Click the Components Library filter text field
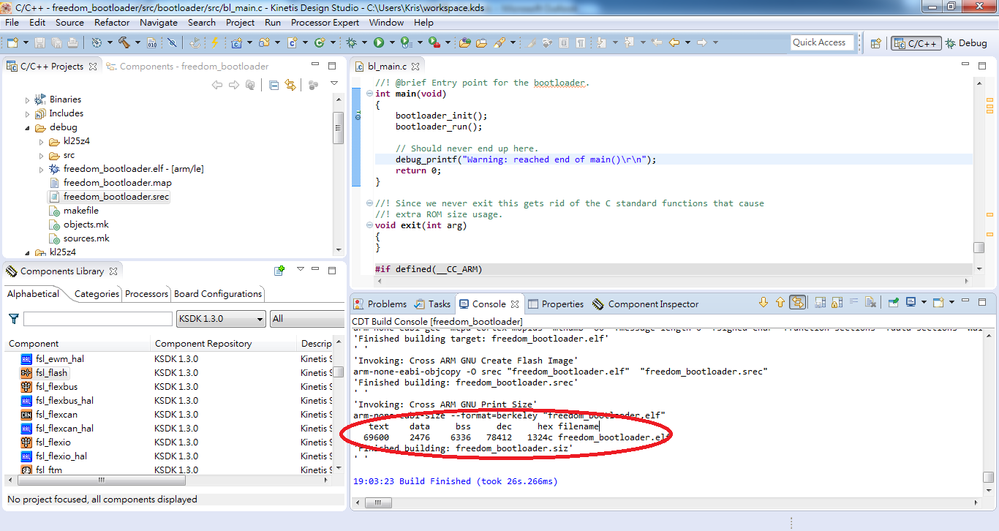Image resolution: width=999 pixels, height=531 pixels. tap(97, 319)
